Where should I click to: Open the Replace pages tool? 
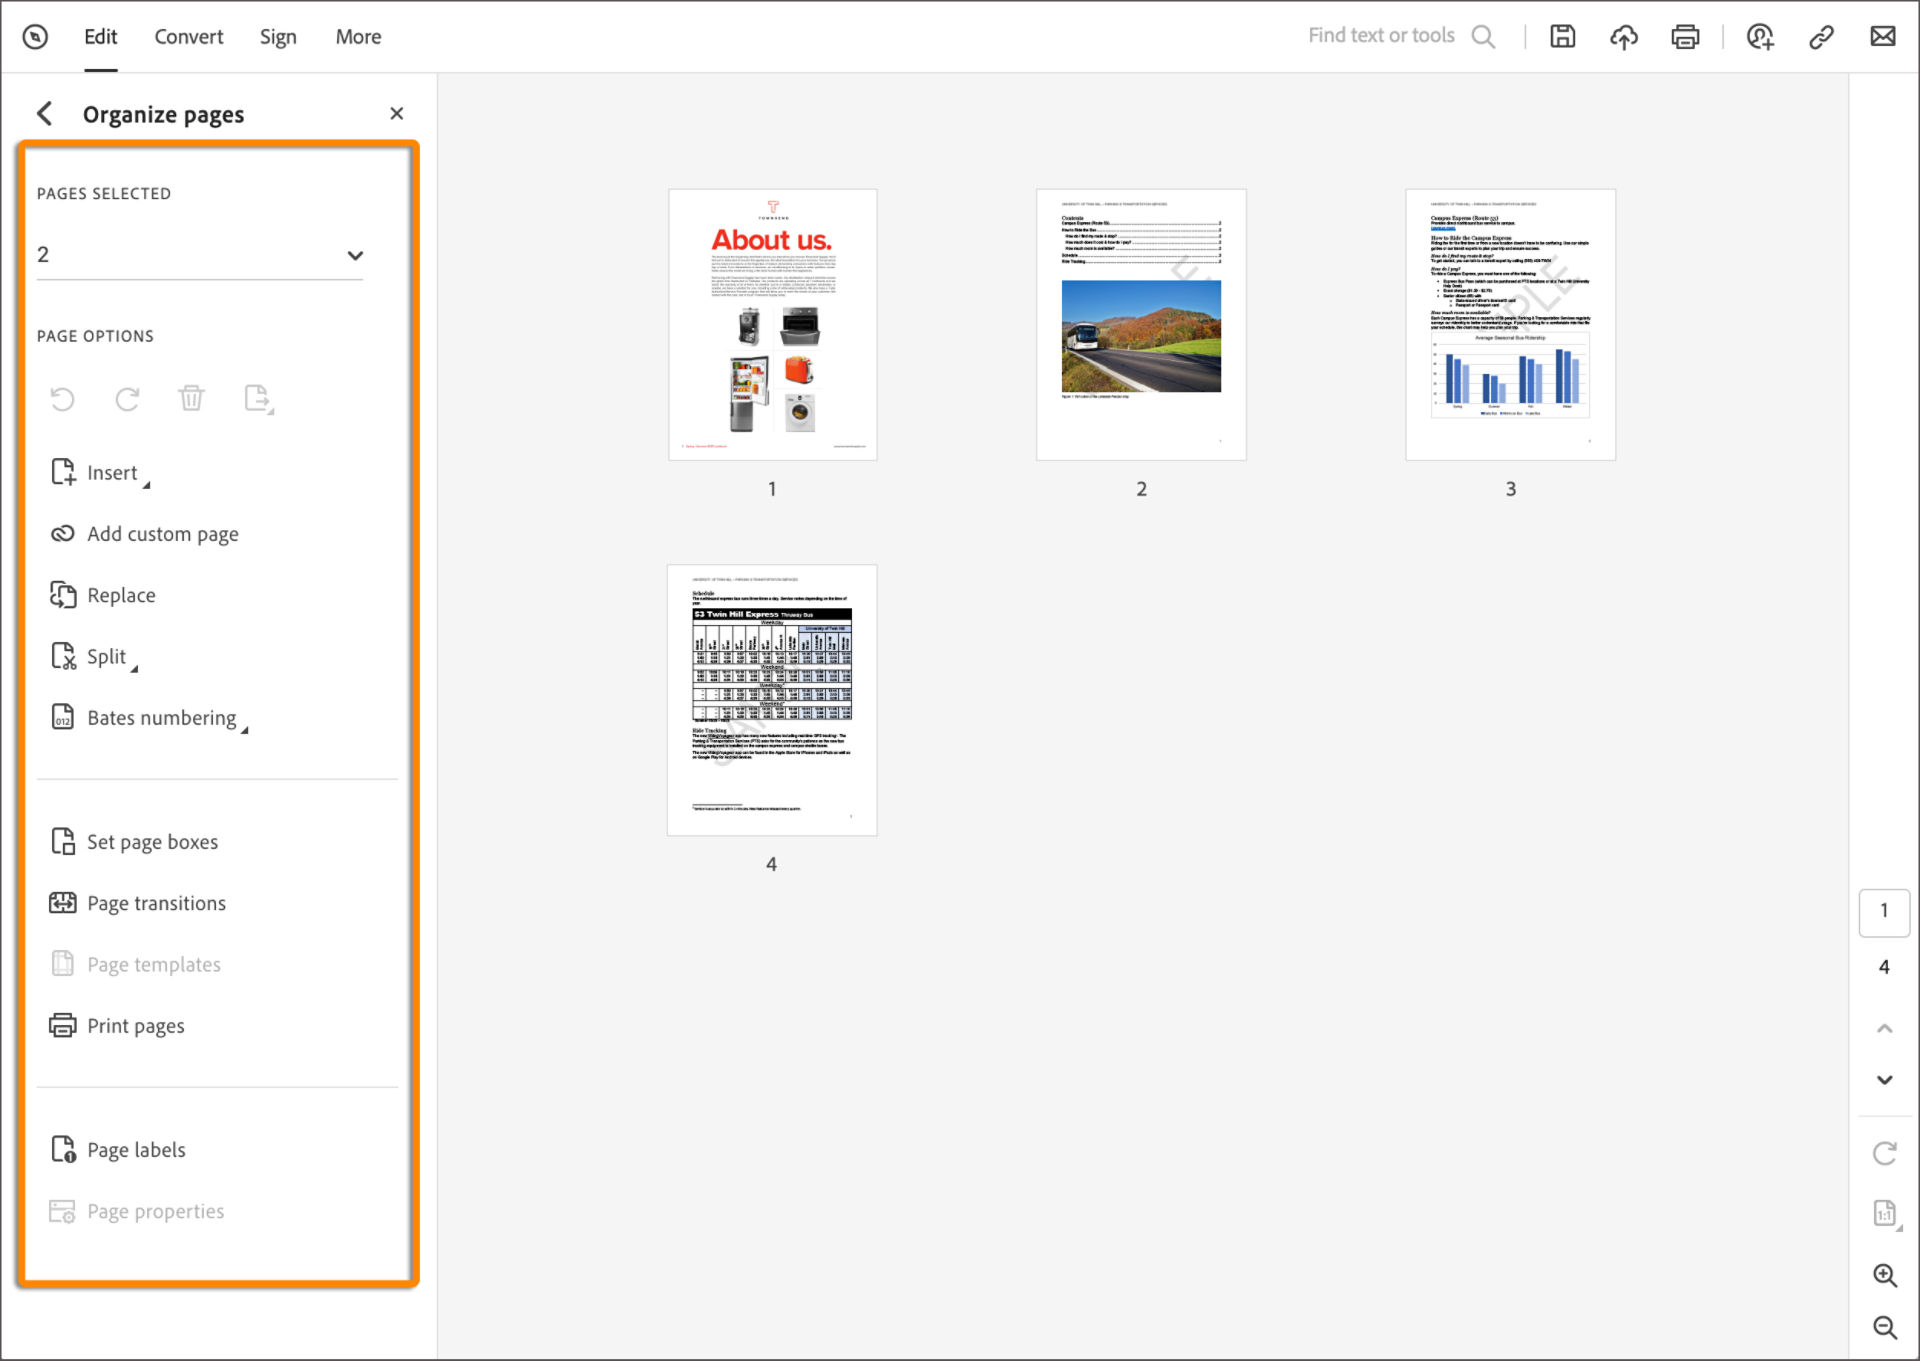pyautogui.click(x=120, y=595)
